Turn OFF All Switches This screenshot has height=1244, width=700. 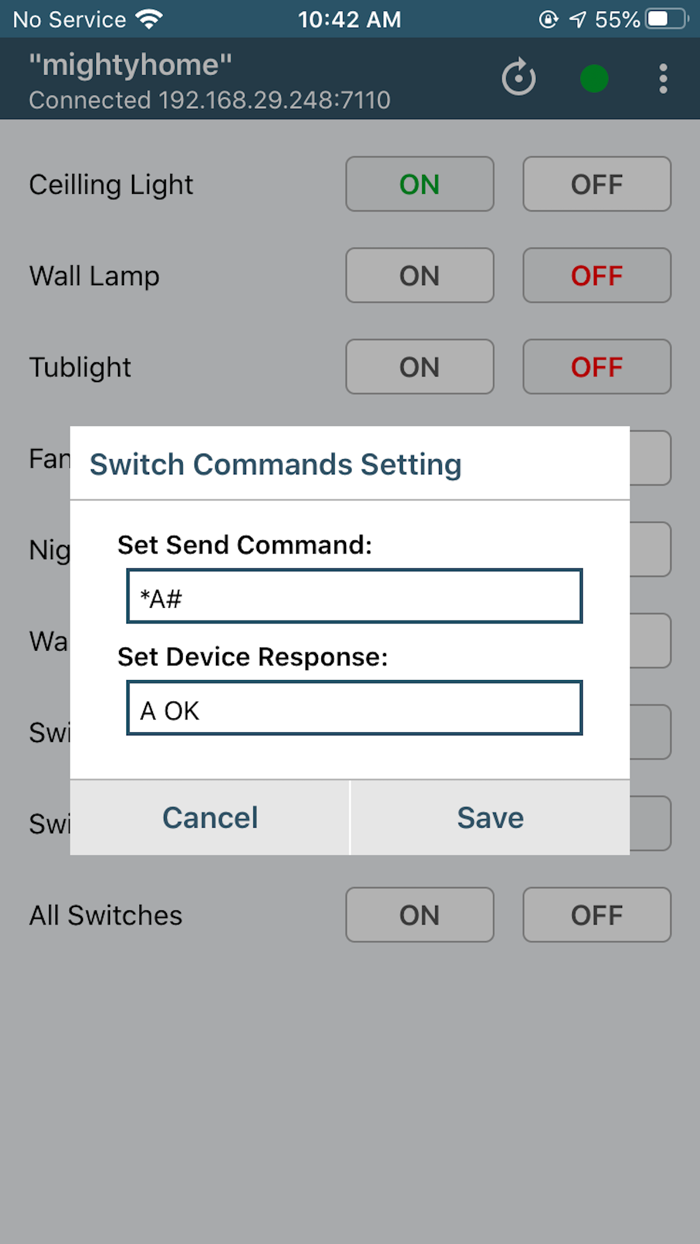coord(596,914)
